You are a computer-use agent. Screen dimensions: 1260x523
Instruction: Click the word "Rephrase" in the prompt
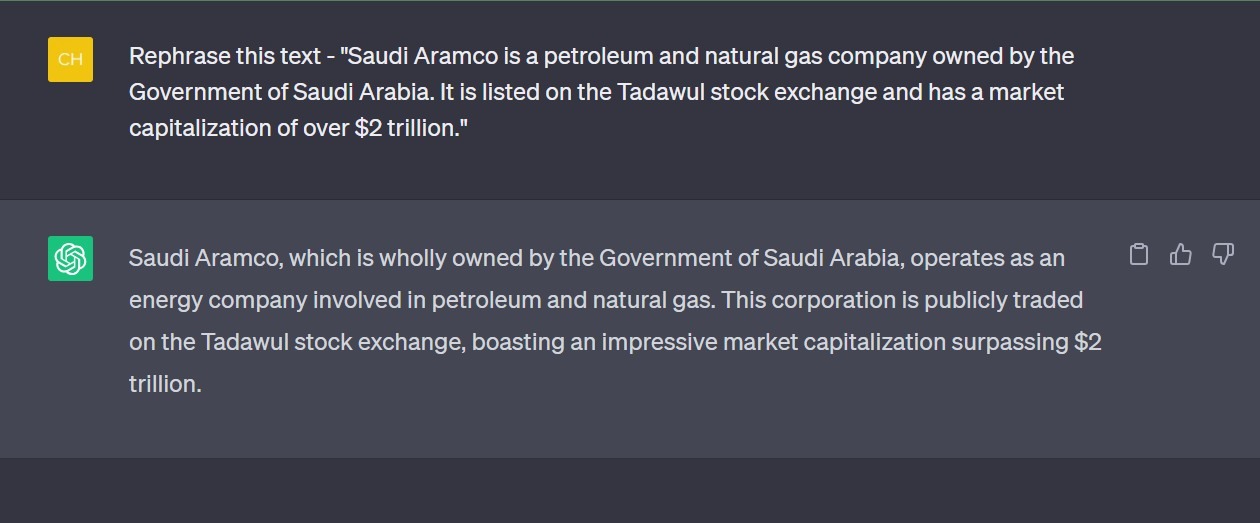tap(174, 56)
